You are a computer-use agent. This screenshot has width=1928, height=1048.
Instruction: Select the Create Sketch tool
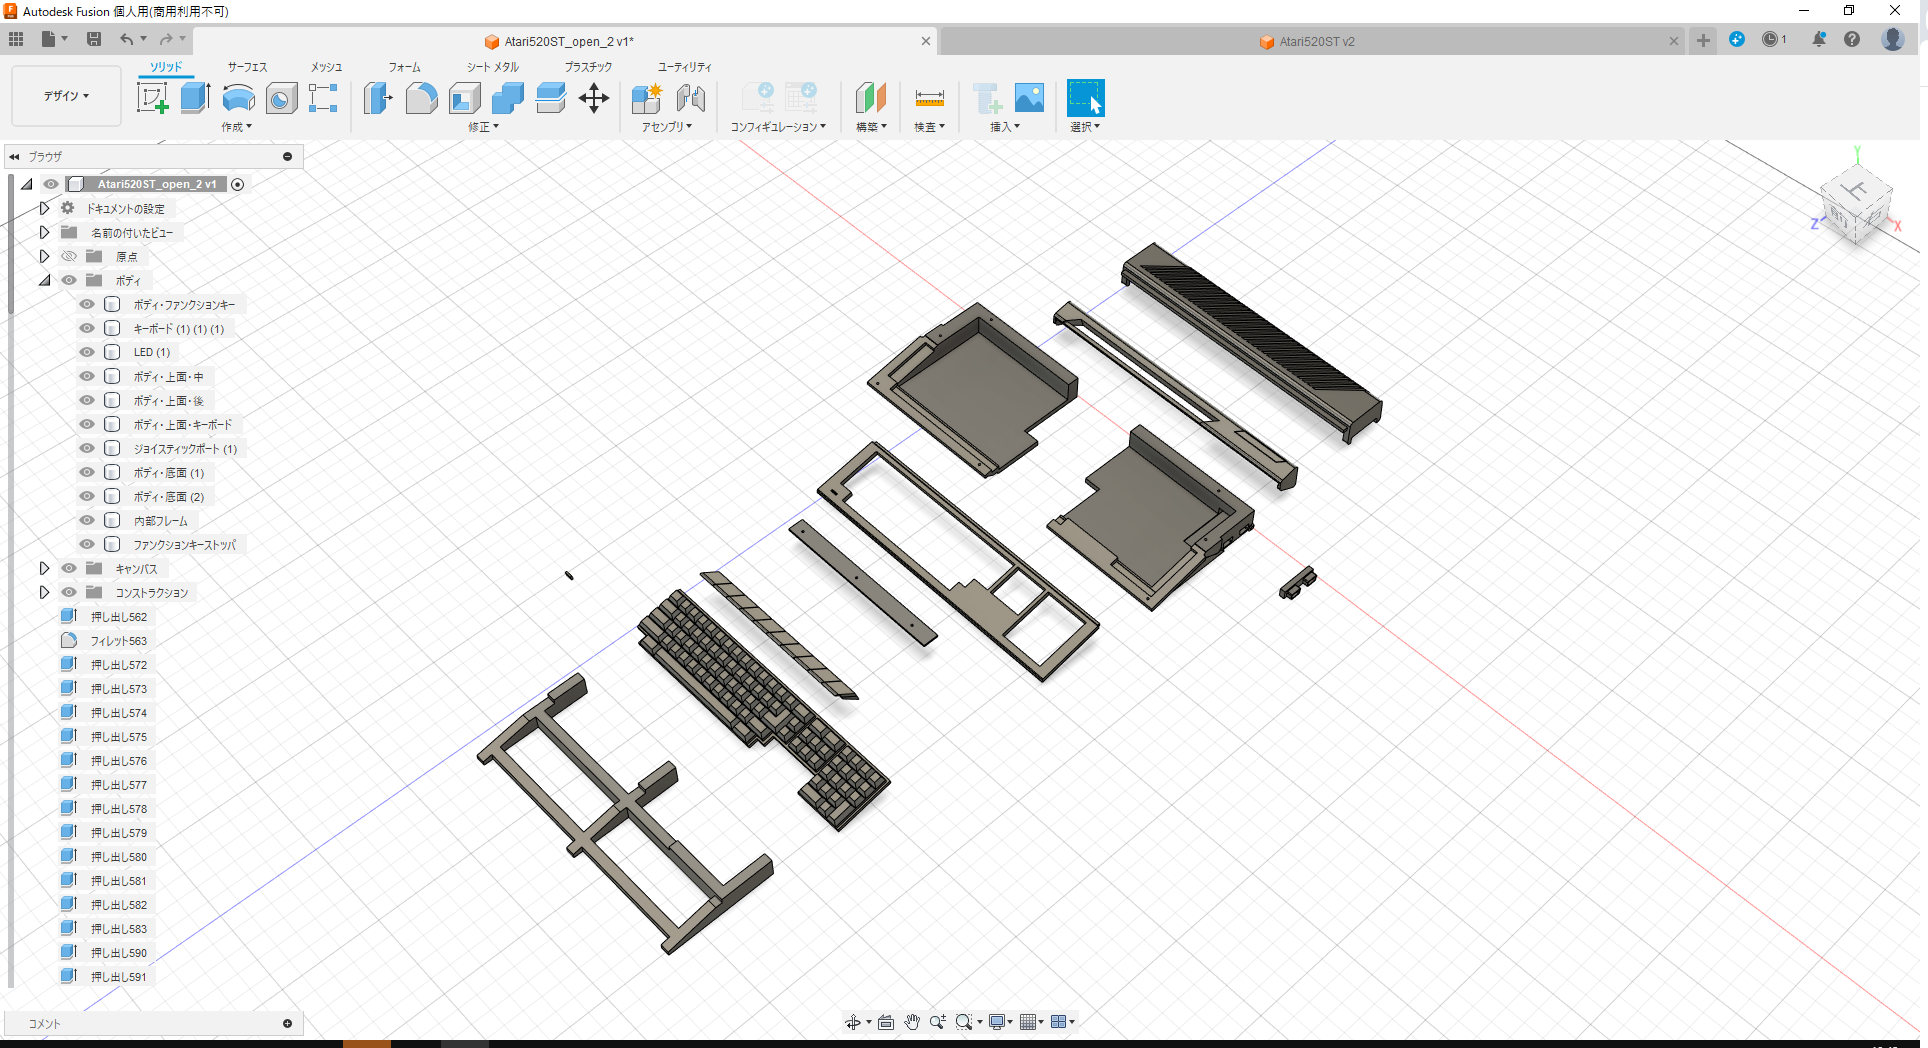tap(152, 97)
